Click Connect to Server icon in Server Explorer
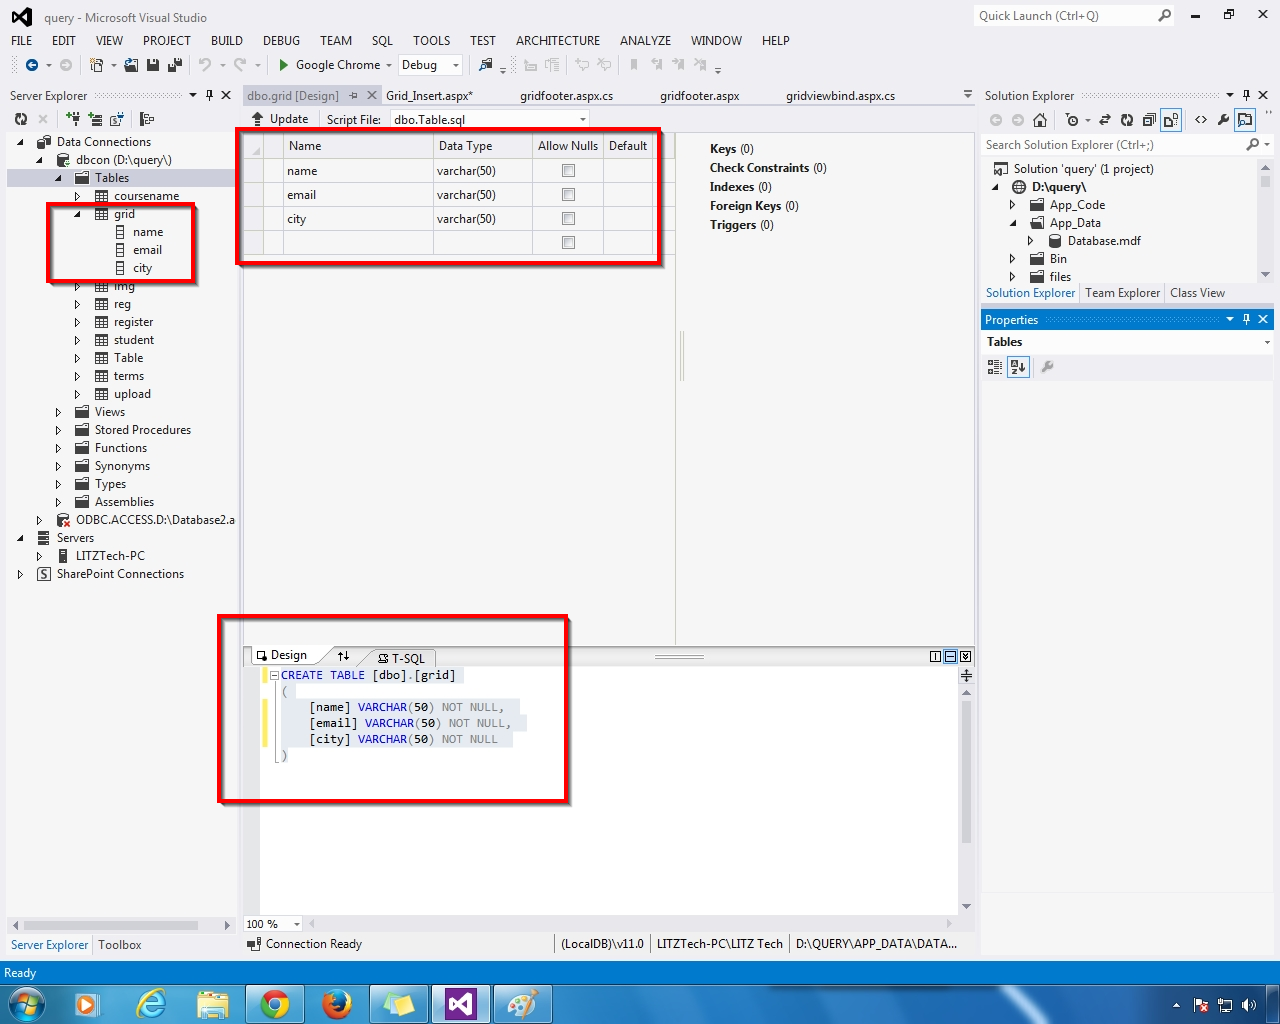 [95, 119]
